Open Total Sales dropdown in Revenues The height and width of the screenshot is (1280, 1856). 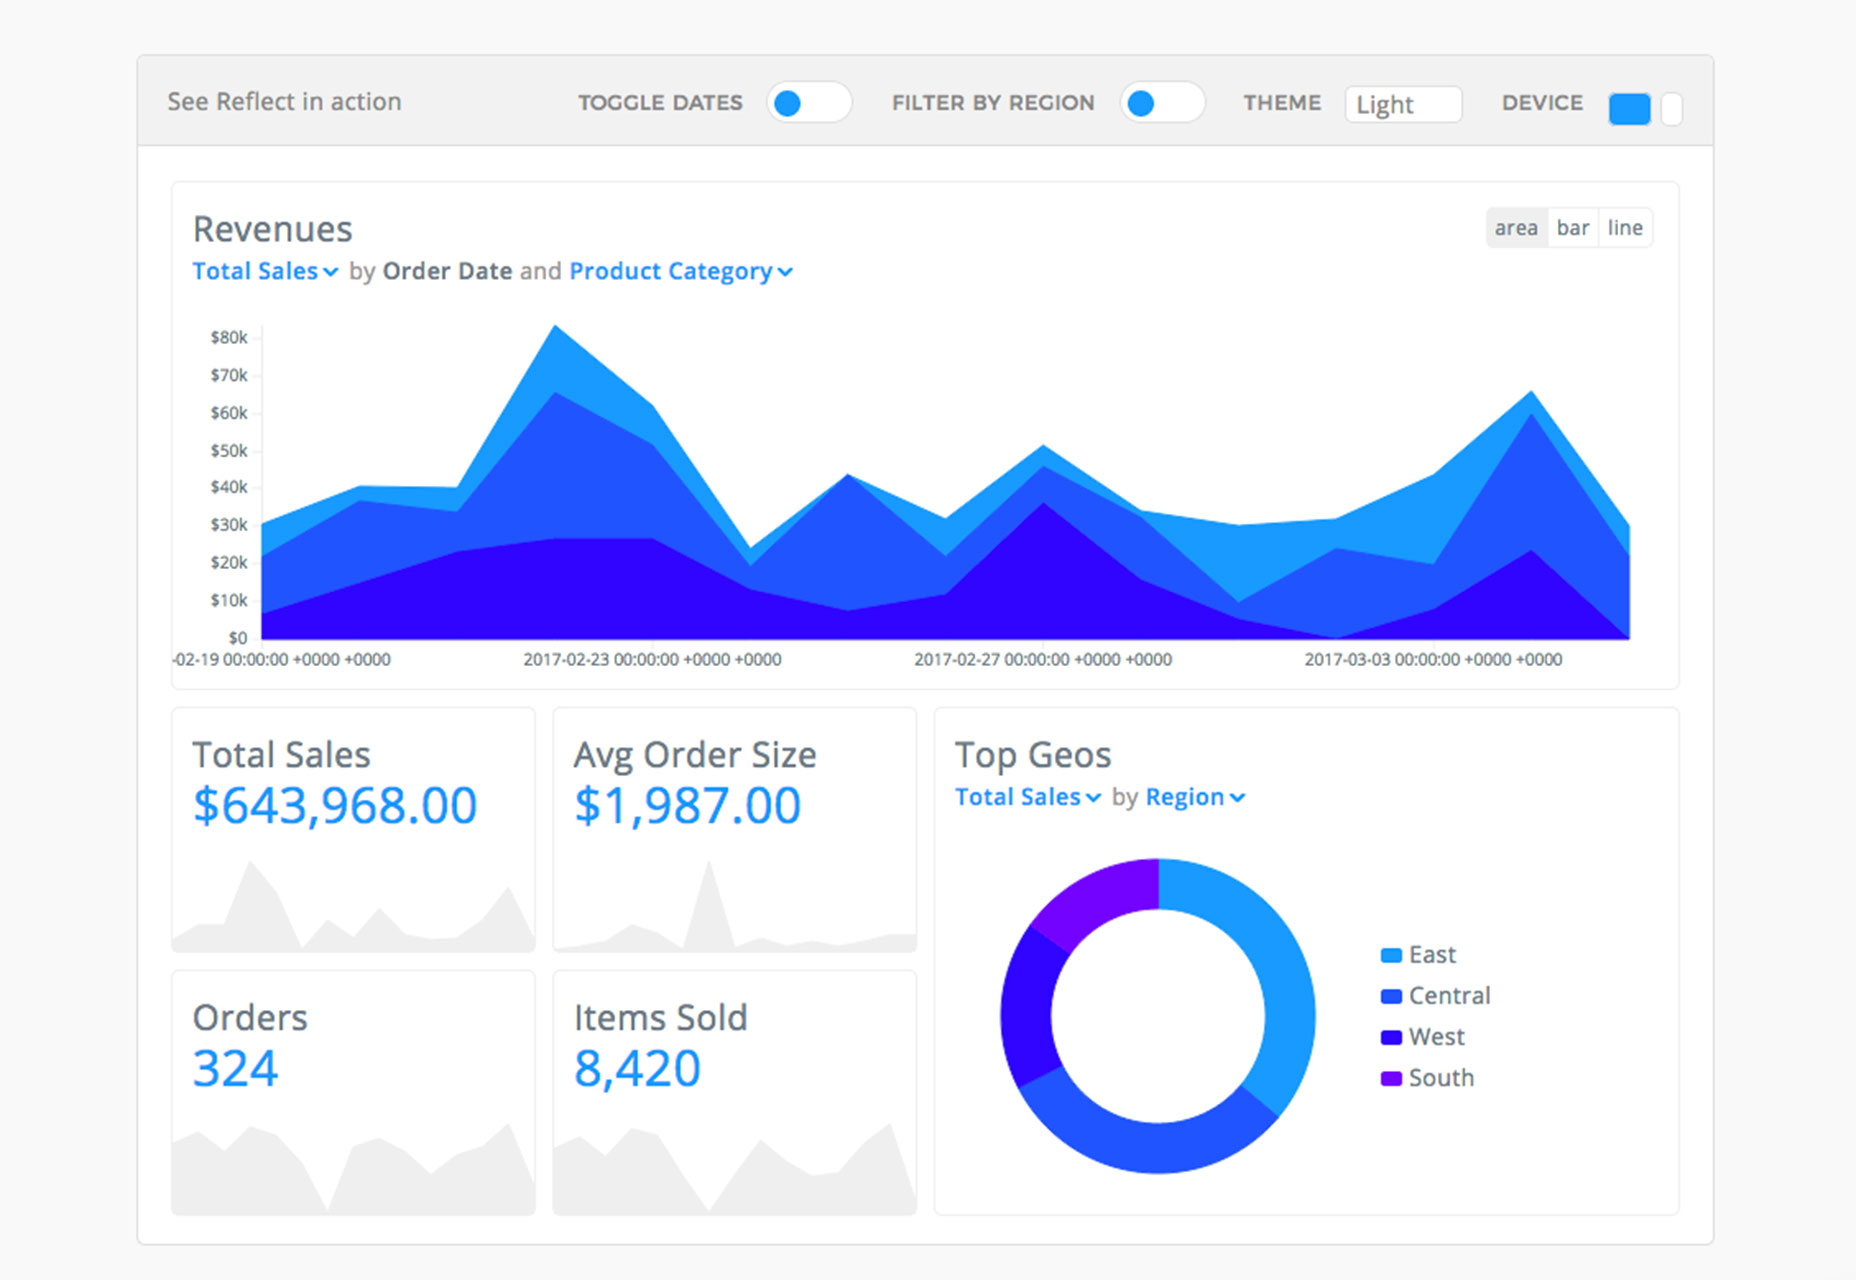tap(265, 271)
